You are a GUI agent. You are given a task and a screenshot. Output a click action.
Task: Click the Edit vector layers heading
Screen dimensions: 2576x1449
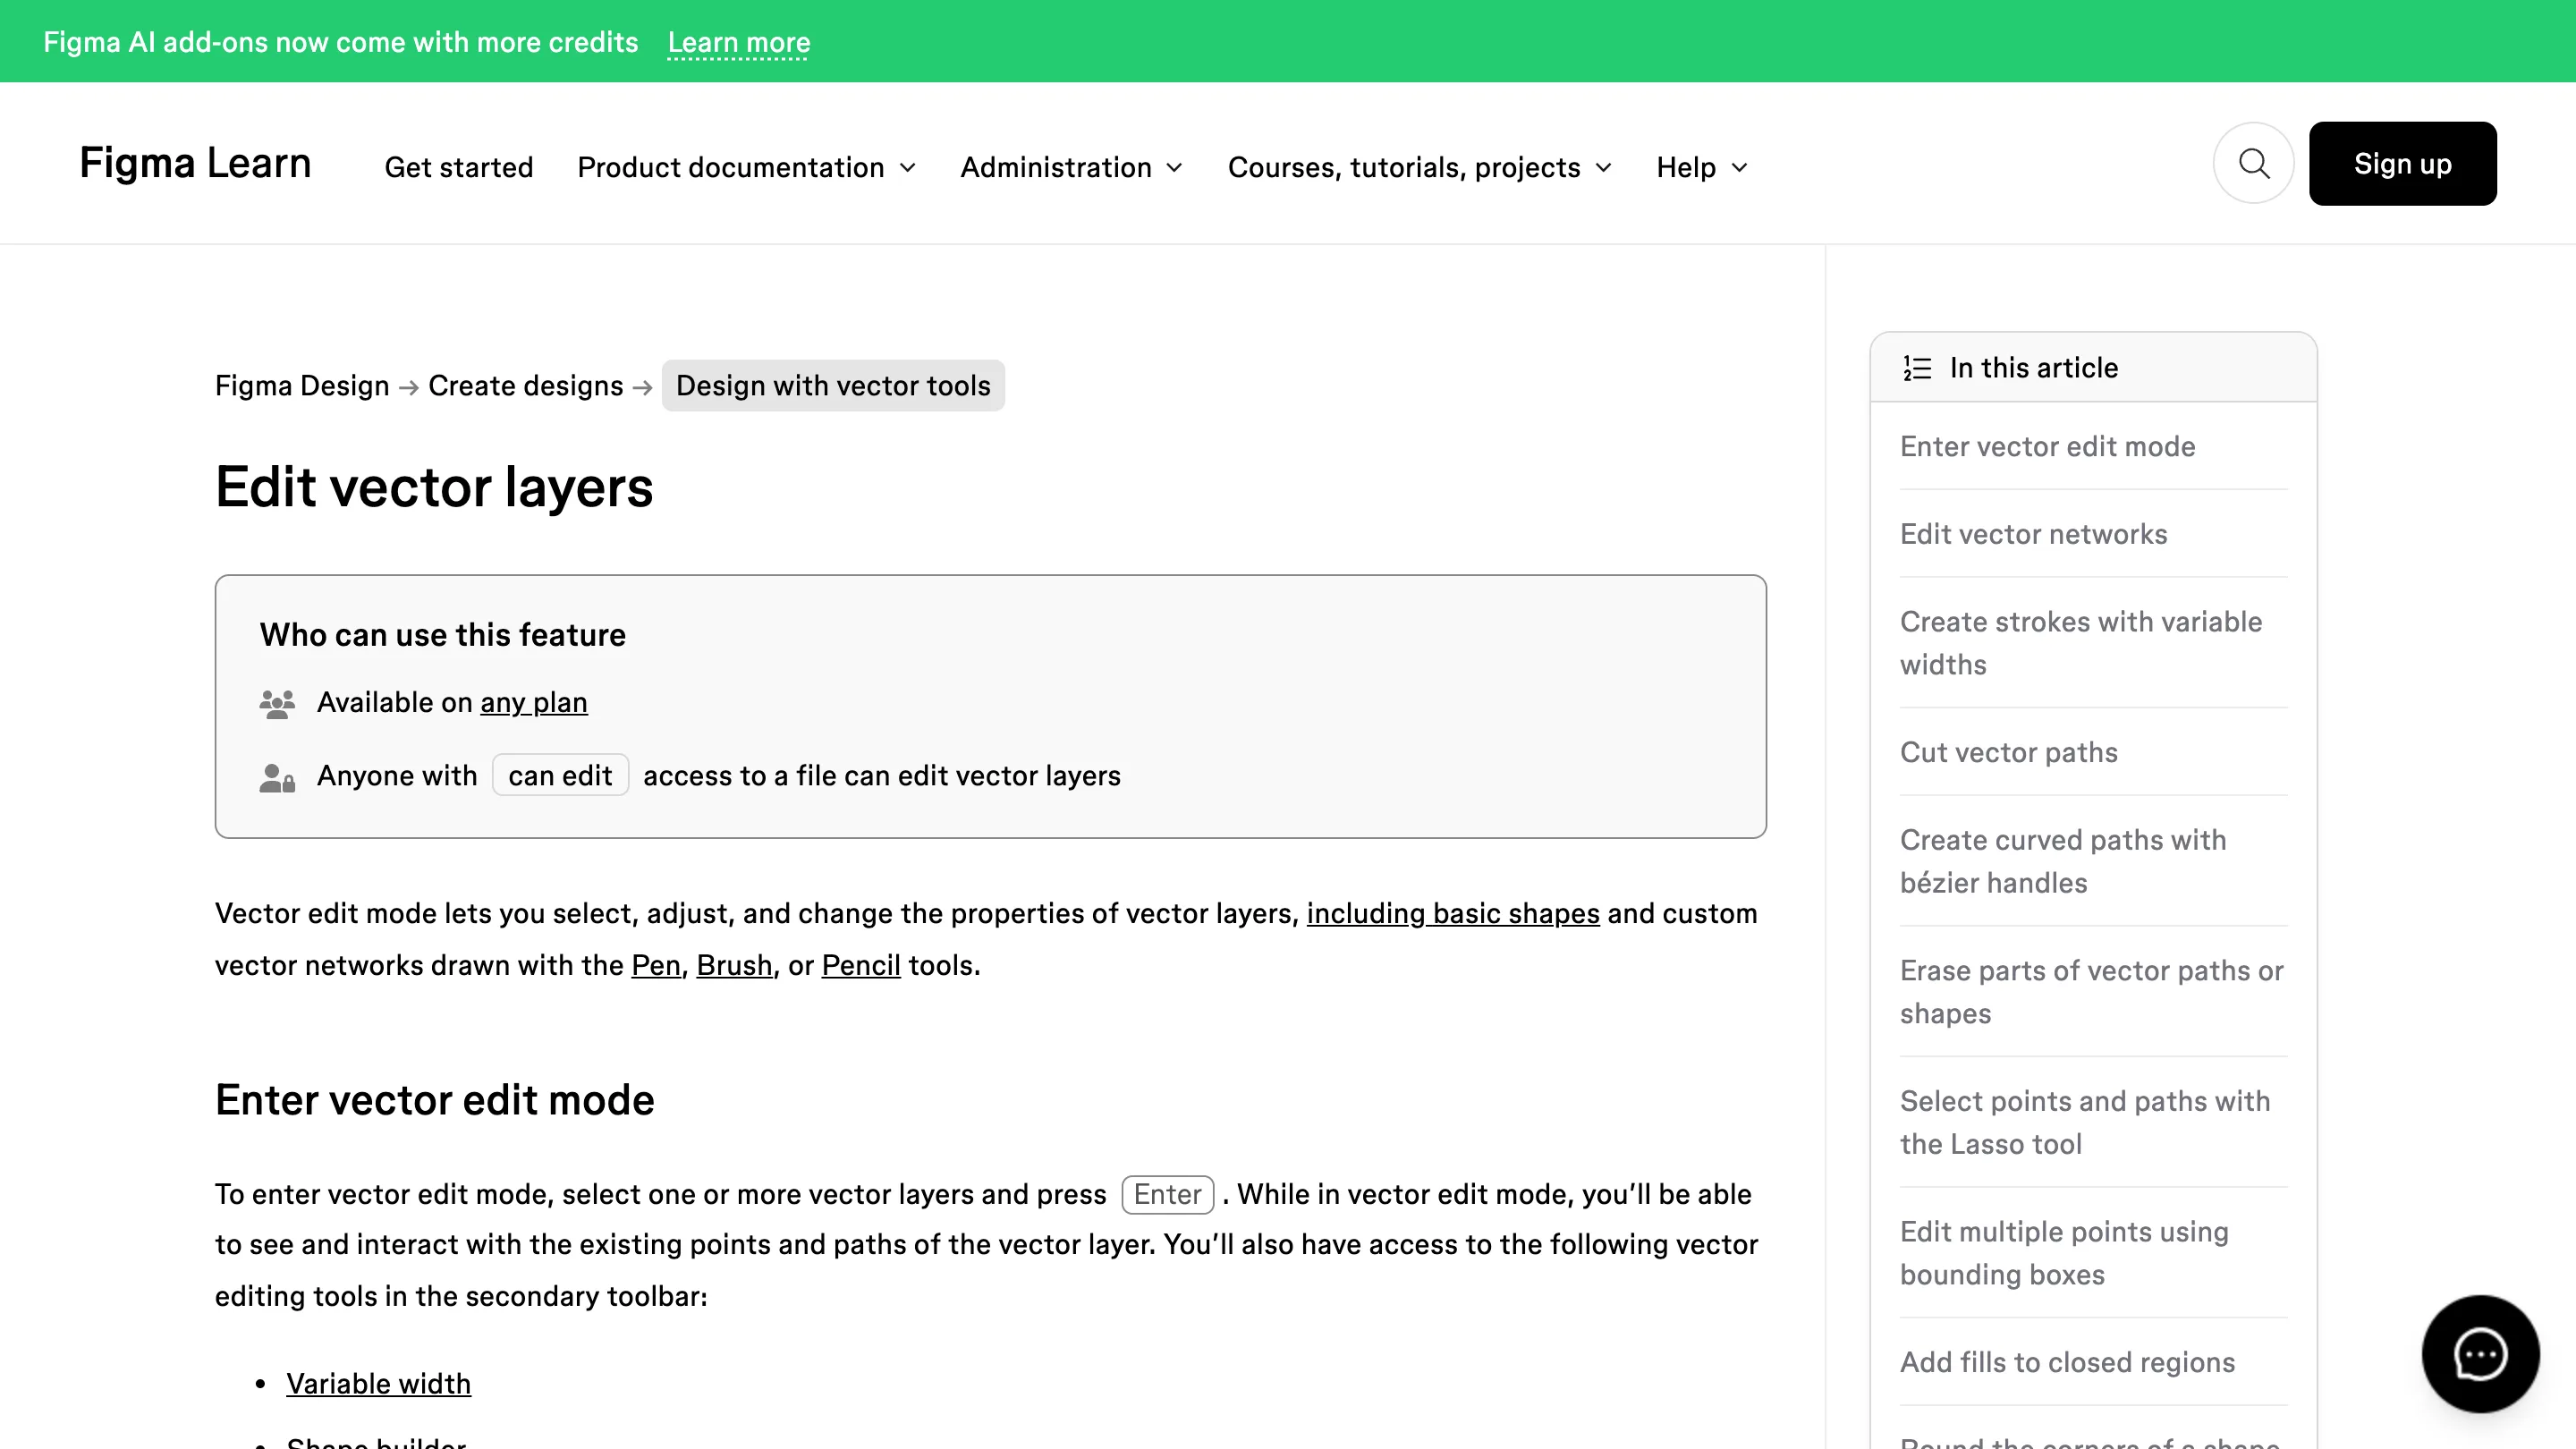434,488
